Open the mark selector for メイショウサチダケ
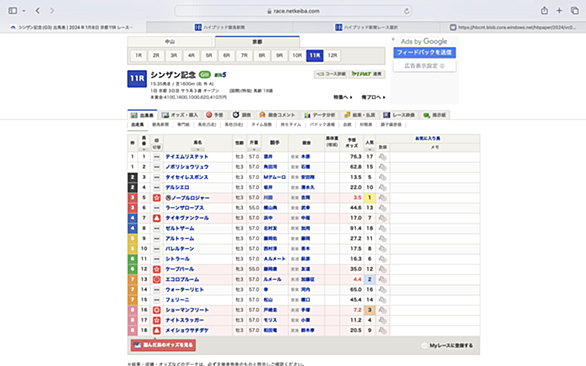The image size is (586, 366). click(157, 330)
